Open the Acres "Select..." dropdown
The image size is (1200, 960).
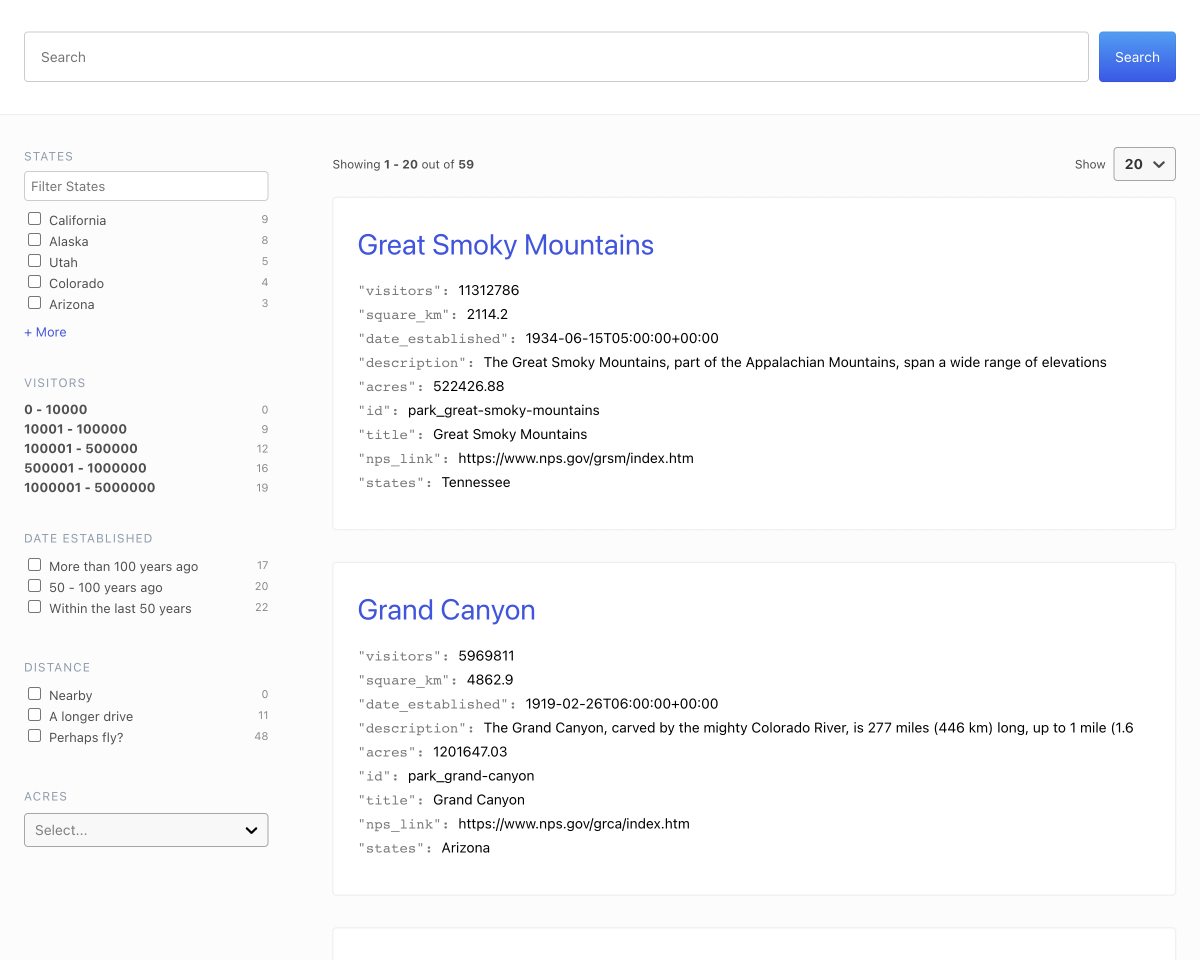click(146, 829)
